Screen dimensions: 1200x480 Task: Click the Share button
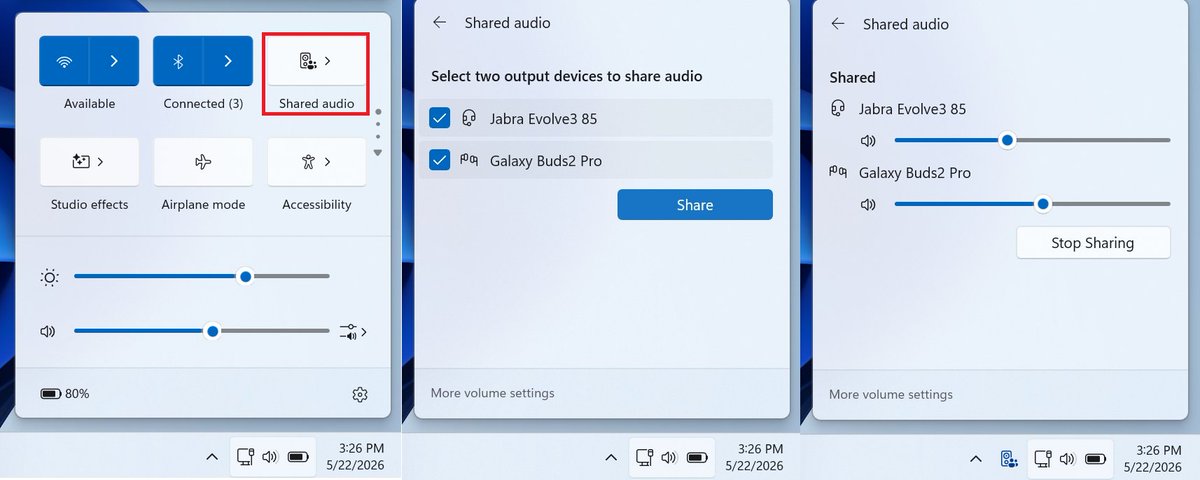[x=695, y=205]
